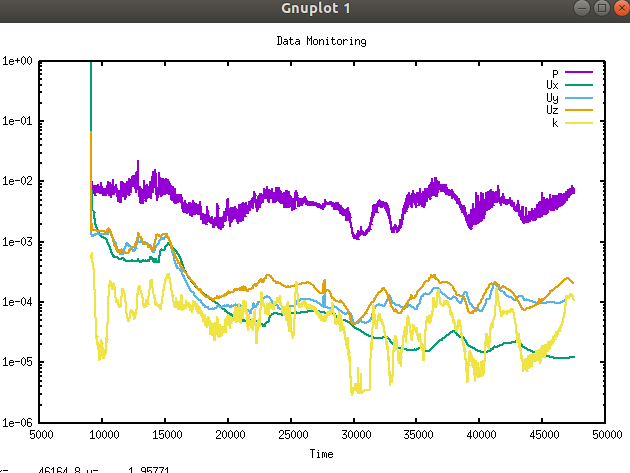
Task: Click the 25000 x-axis tick label
Action: point(293,435)
